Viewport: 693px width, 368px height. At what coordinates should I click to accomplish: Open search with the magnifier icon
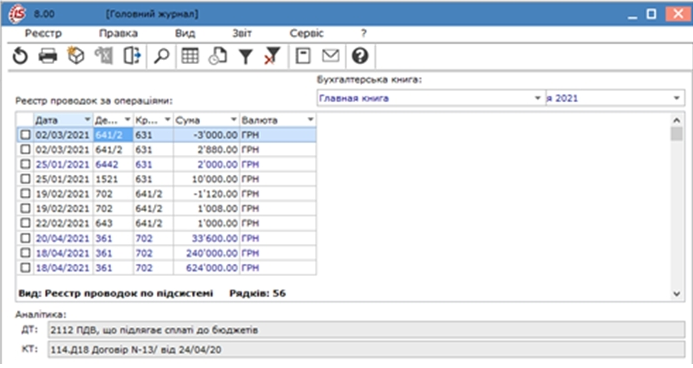point(162,56)
